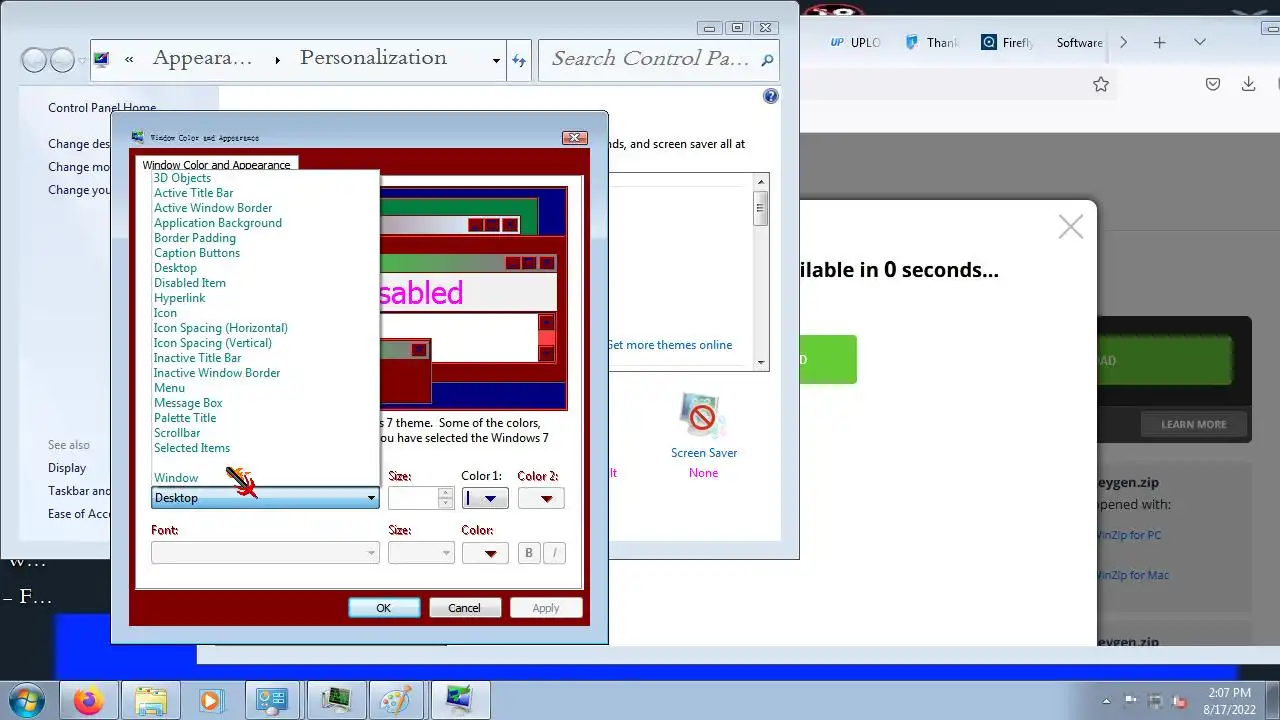
Task: Switch to Control Panel taskbar icon
Action: pyautogui.click(x=272, y=700)
